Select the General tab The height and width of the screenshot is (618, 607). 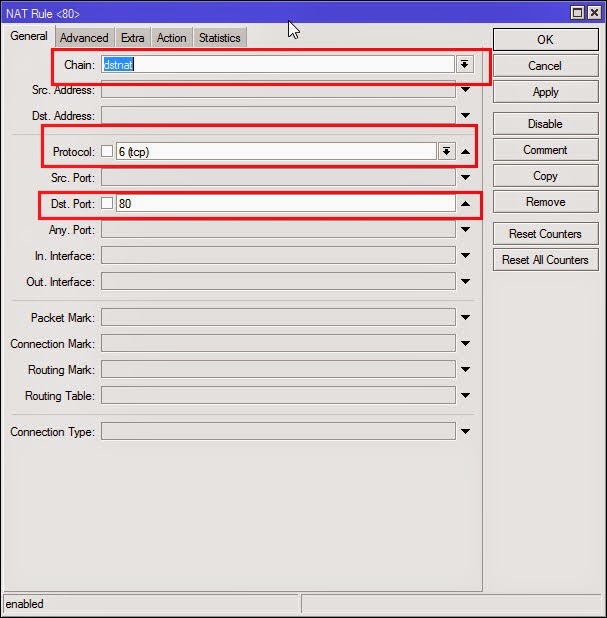point(29,36)
